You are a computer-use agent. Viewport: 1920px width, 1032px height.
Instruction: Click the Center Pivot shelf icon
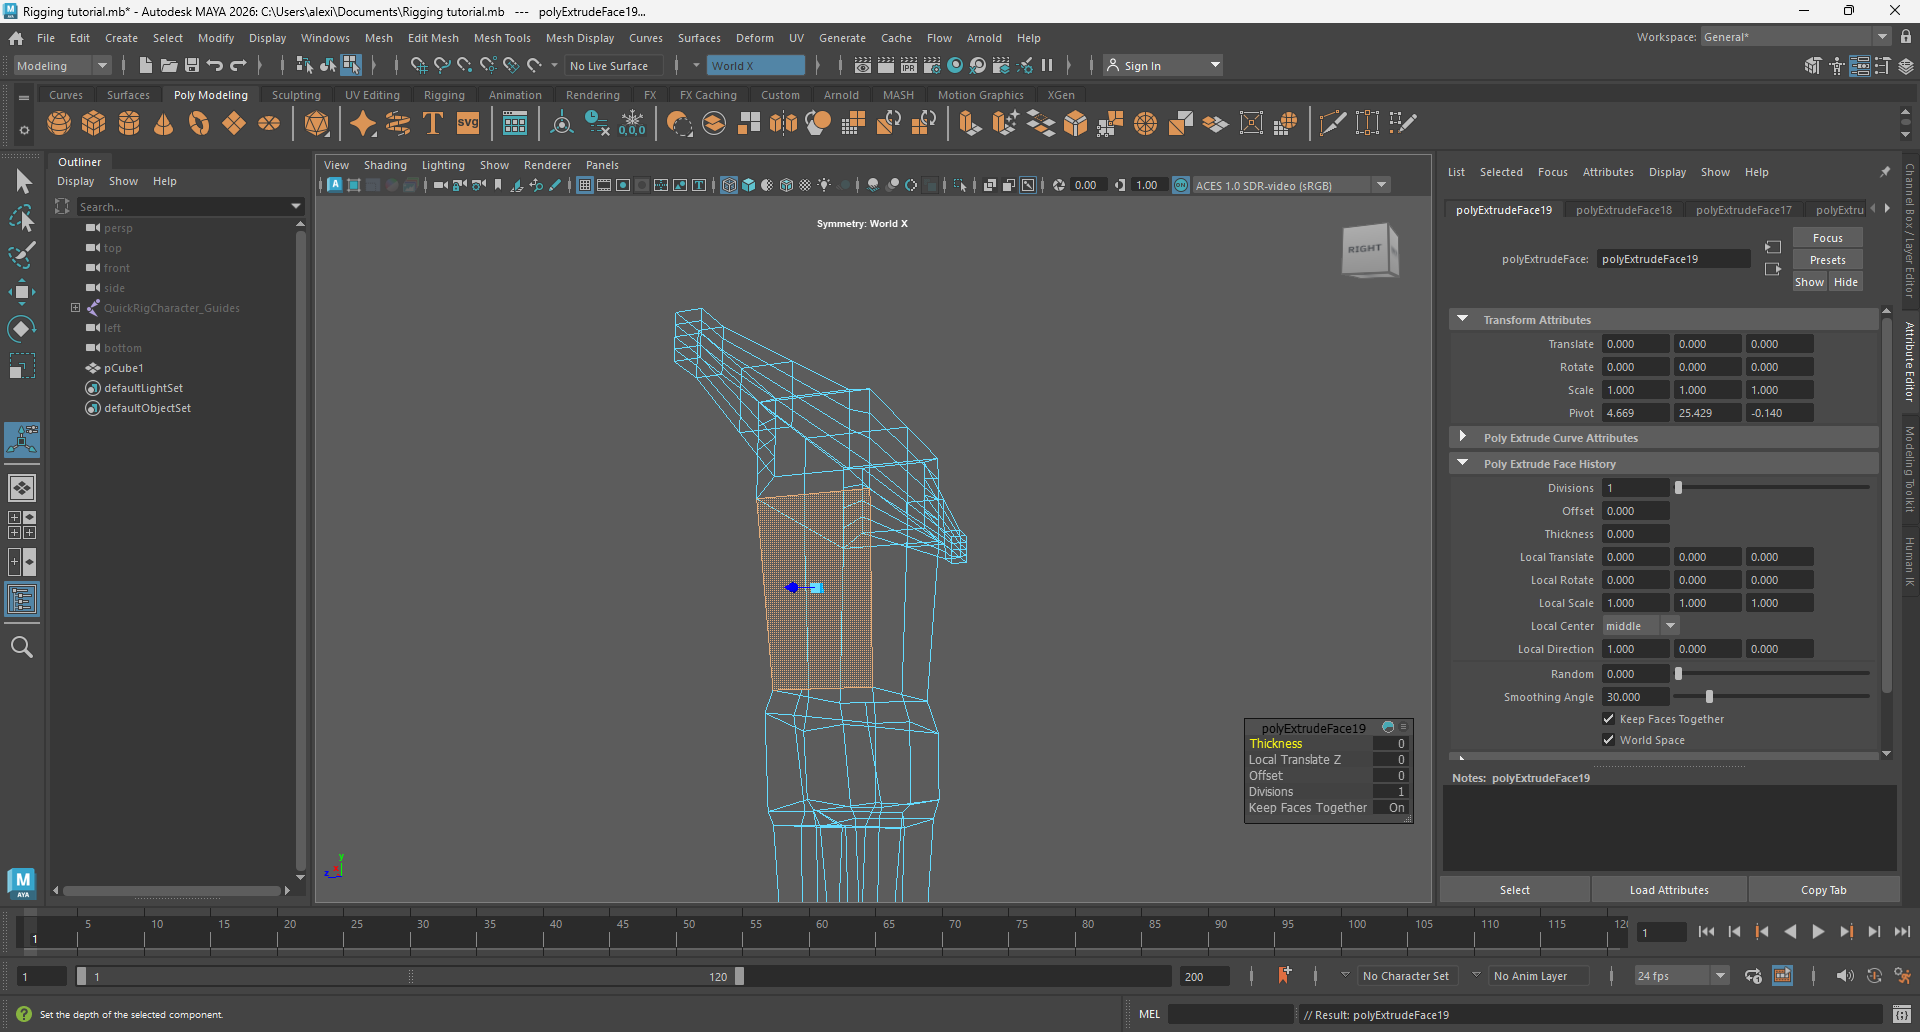click(563, 123)
